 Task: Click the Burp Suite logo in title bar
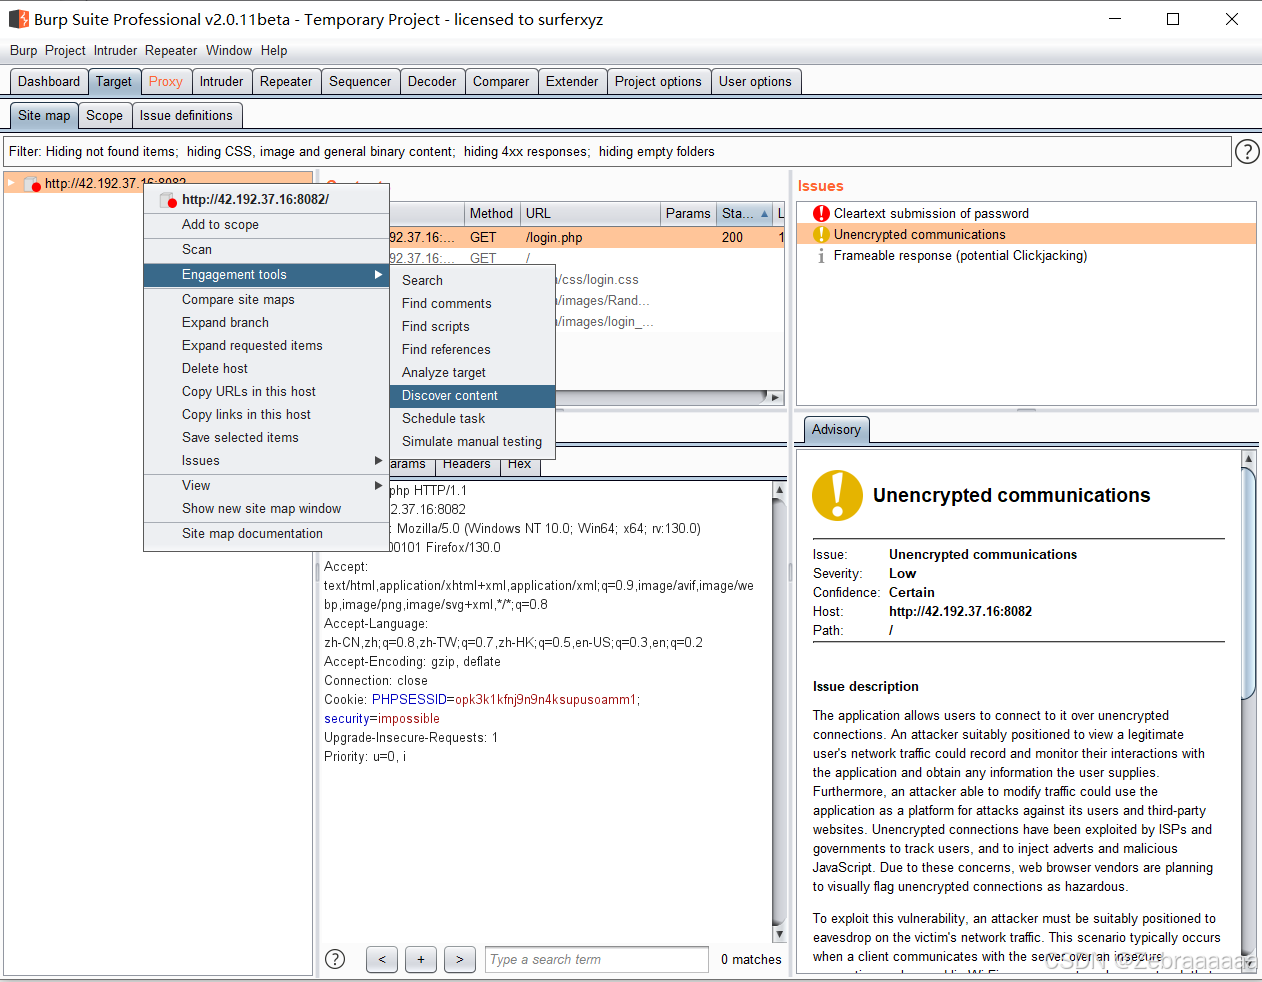[19, 19]
